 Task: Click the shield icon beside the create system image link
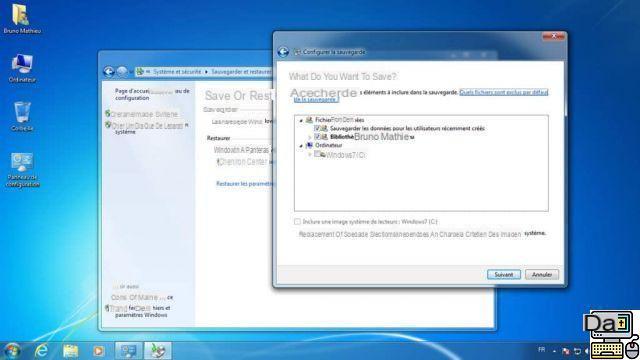108,113
